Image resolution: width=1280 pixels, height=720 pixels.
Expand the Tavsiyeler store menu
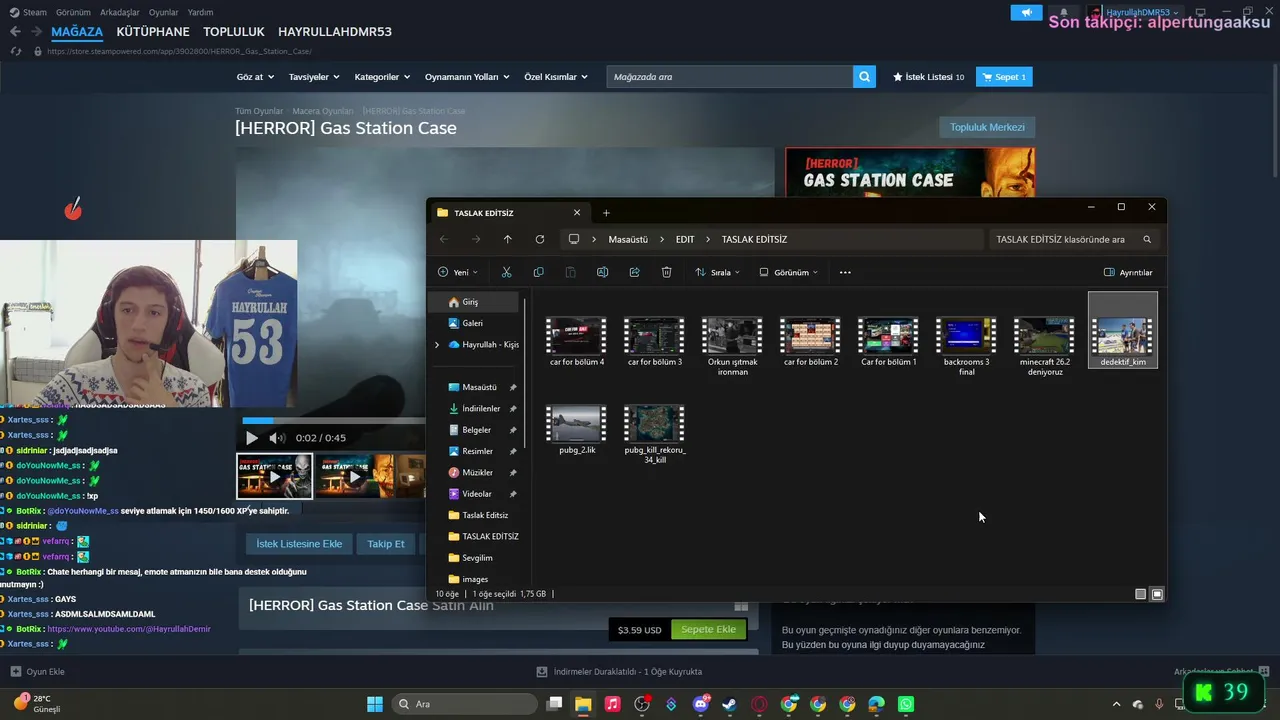click(x=314, y=77)
